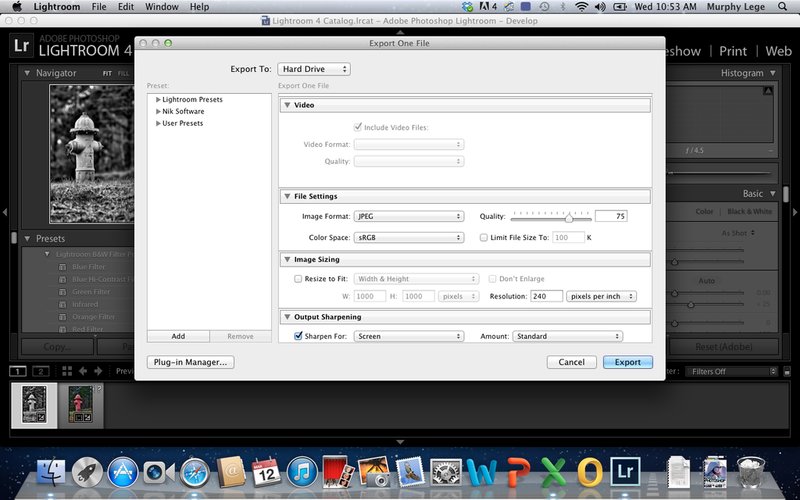The image size is (800, 500).
Task: Launch iTunes from the dock
Action: click(x=302, y=472)
